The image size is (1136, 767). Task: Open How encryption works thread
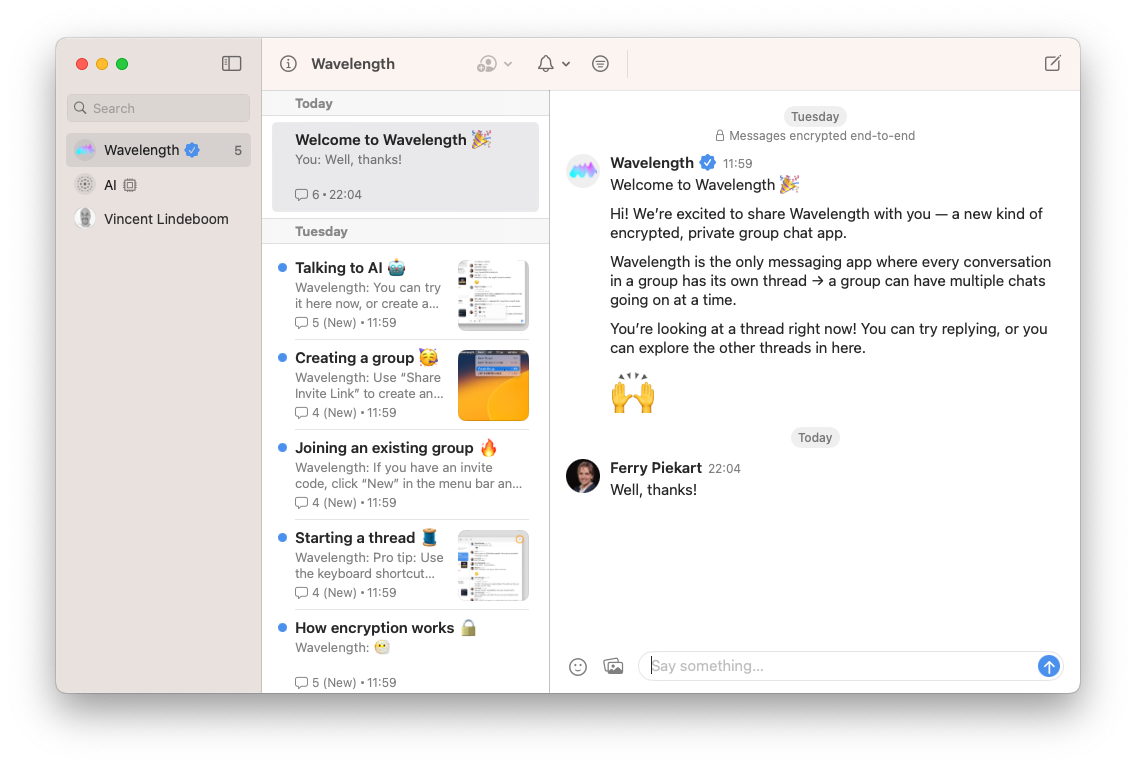(x=405, y=654)
